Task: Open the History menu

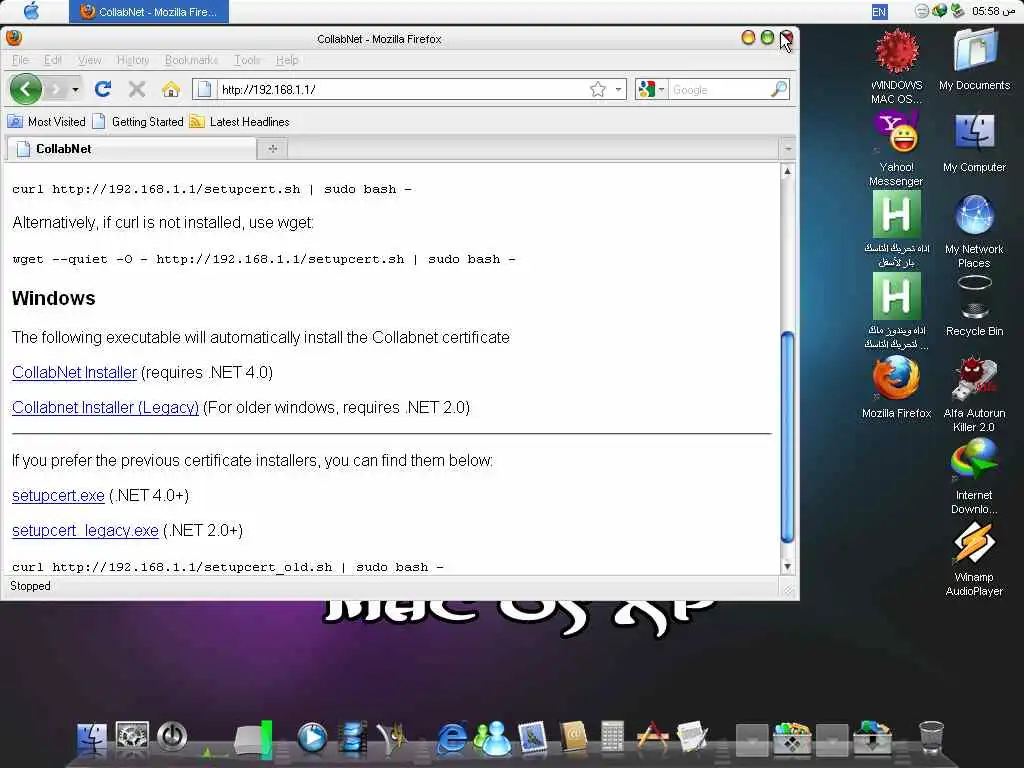Action: click(x=133, y=60)
